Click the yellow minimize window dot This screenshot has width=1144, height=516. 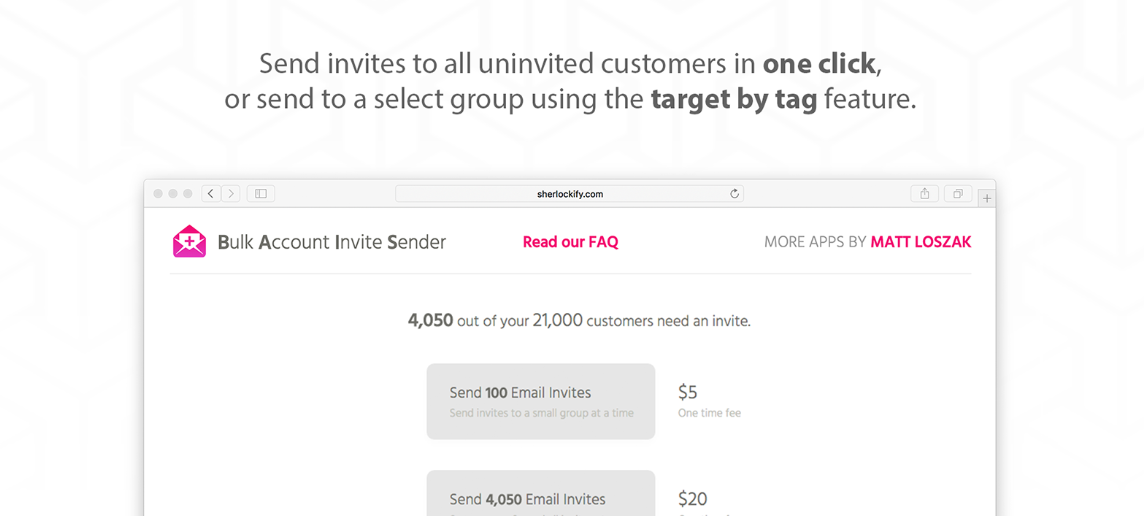pos(173,194)
